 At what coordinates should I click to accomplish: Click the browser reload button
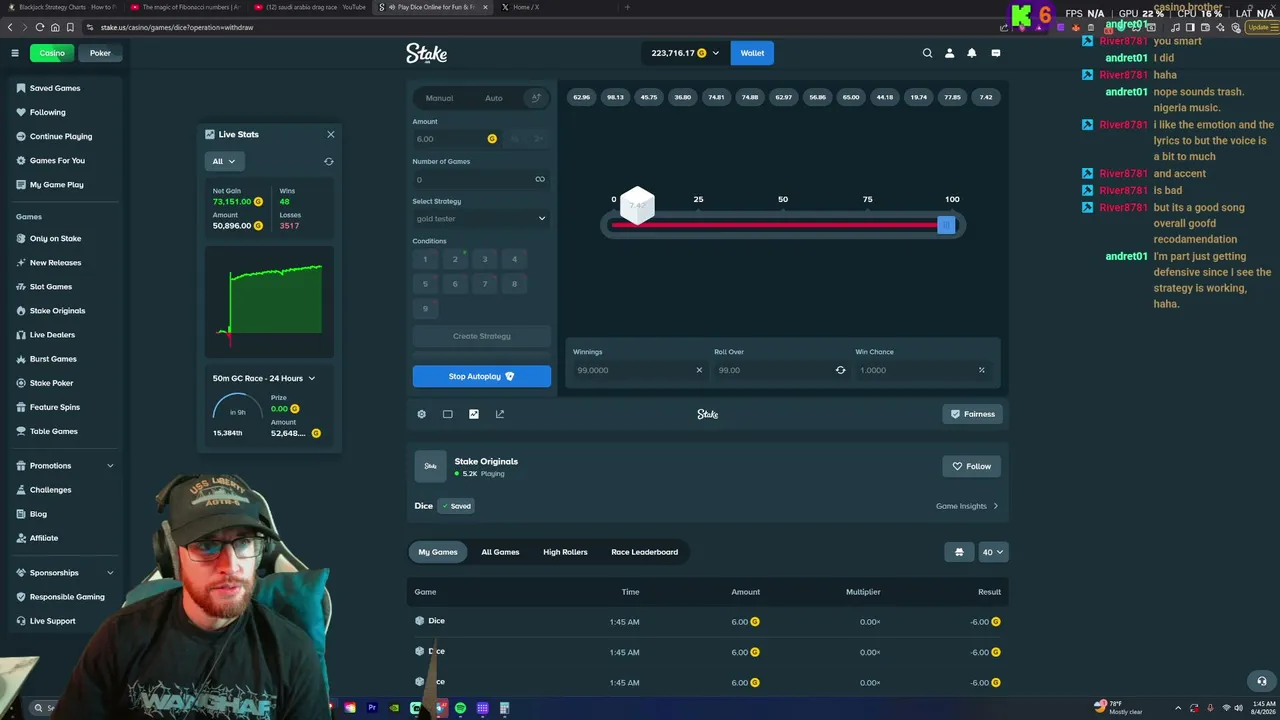39,27
